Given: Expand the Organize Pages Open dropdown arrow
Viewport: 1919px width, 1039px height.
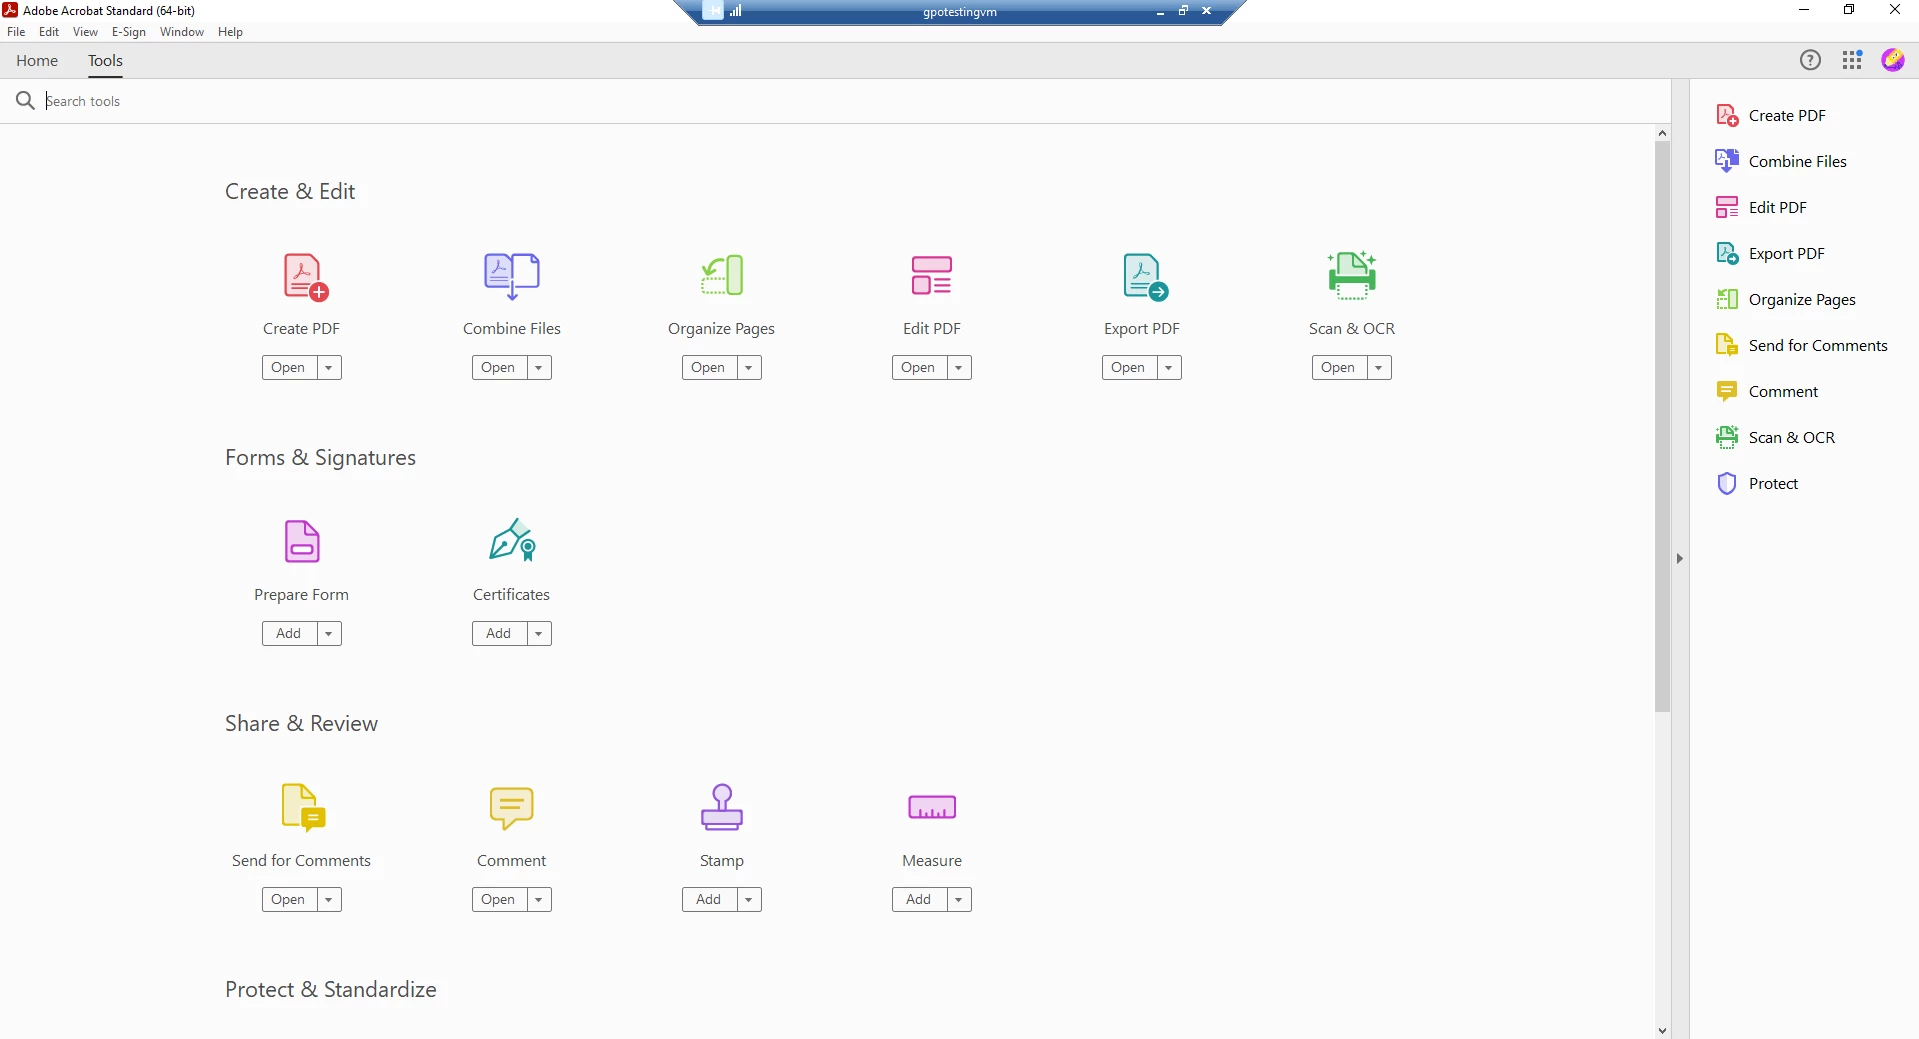Looking at the screenshot, I should (x=749, y=368).
